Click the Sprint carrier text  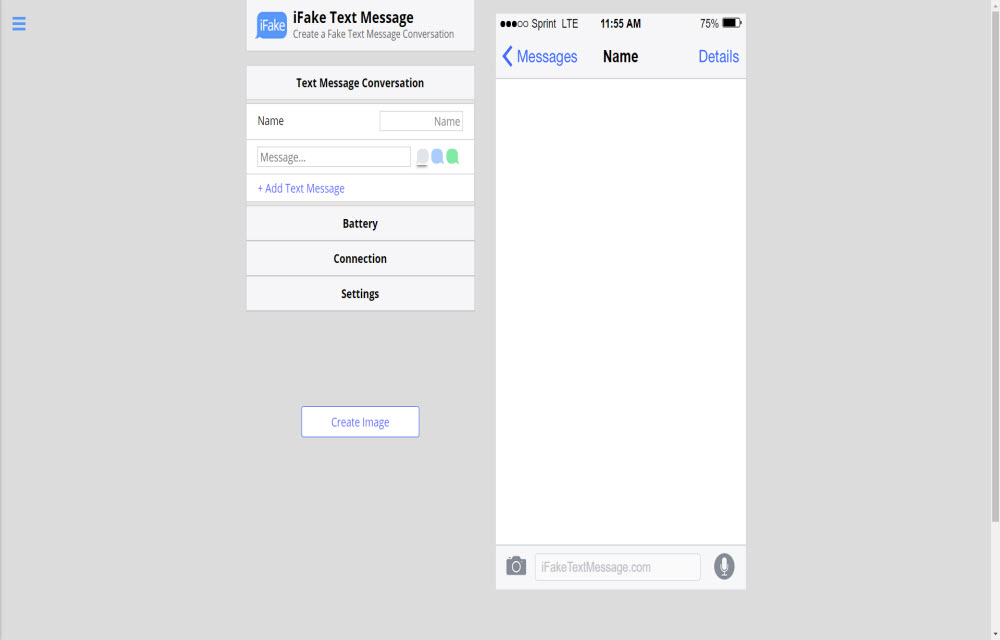click(x=543, y=24)
